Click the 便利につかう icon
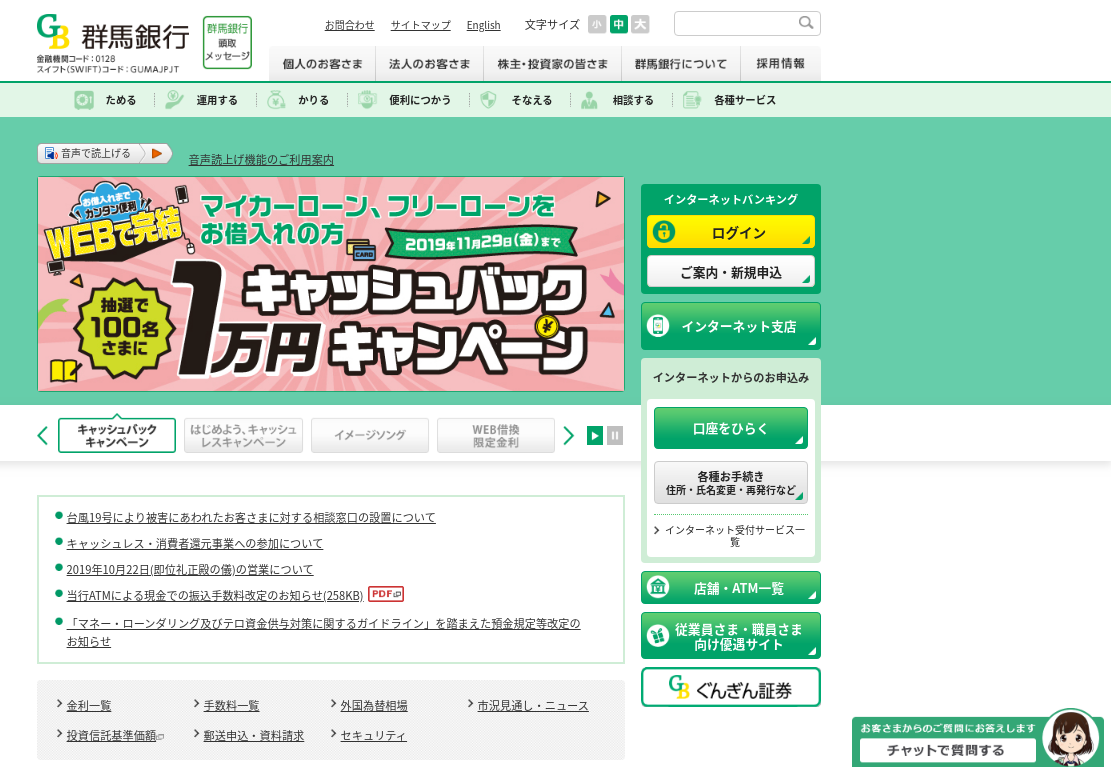This screenshot has width=1111, height=767. 367,100
